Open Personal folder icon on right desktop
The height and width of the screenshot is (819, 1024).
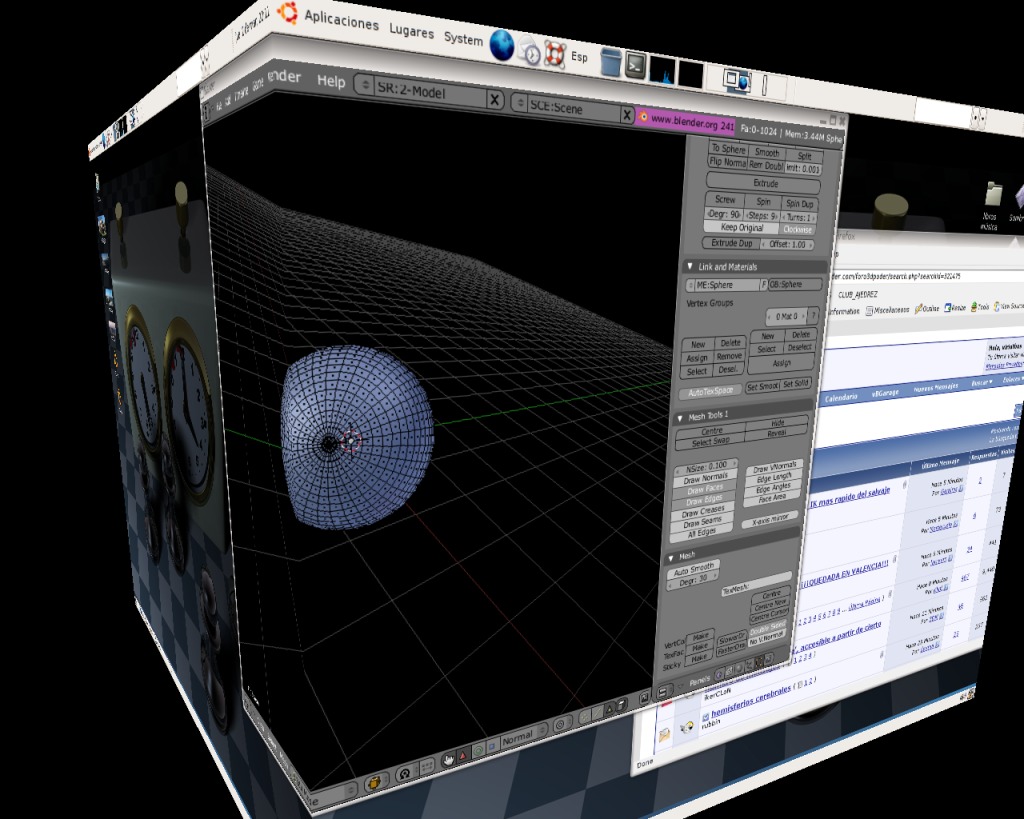click(993, 195)
